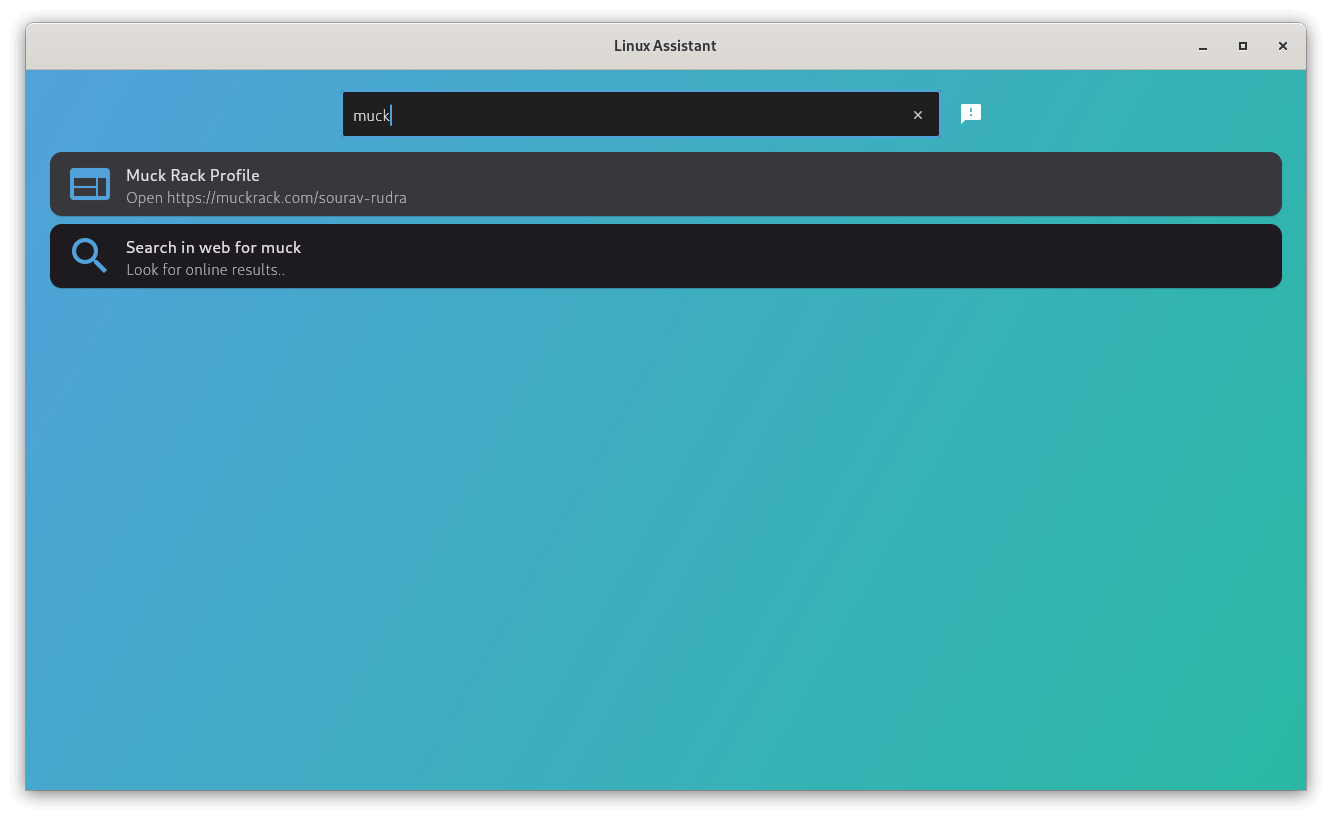Image resolution: width=1332 pixels, height=819 pixels.
Task: Click the feedback speech-bubble icon beside the search bar
Action: (x=970, y=113)
